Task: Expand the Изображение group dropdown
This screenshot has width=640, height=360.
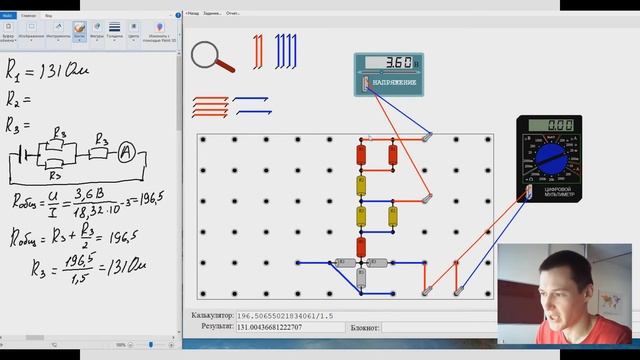Action: coord(31,32)
